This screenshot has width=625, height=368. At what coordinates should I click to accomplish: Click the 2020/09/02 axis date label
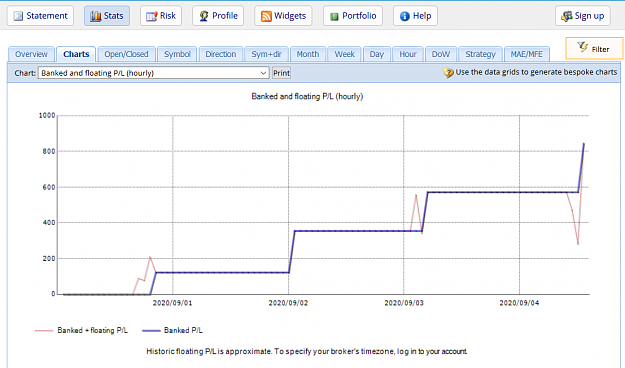click(x=288, y=303)
